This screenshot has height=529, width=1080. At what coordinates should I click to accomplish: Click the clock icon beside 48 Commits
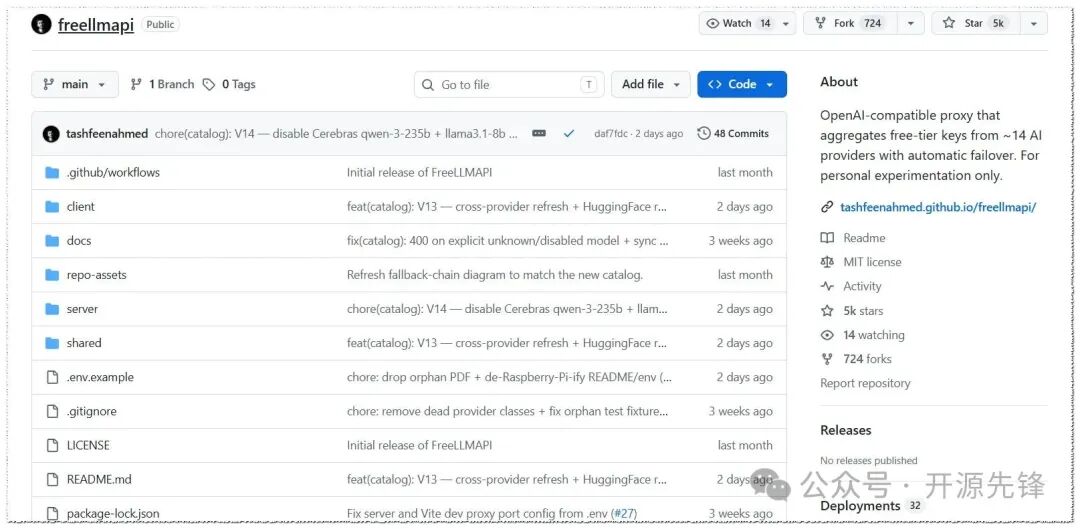point(703,134)
